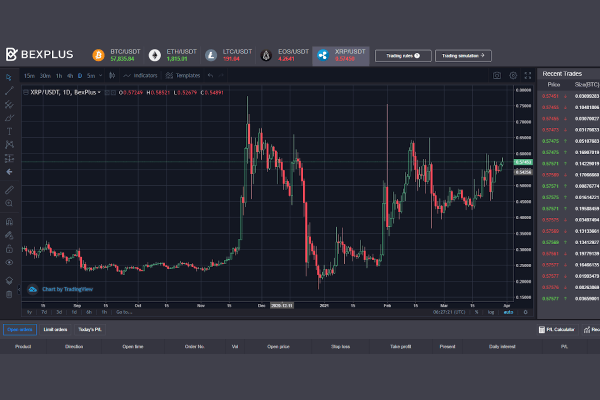Open the Trading simulation button
Image resolution: width=600 pixels, height=400 pixels.
coord(463,56)
